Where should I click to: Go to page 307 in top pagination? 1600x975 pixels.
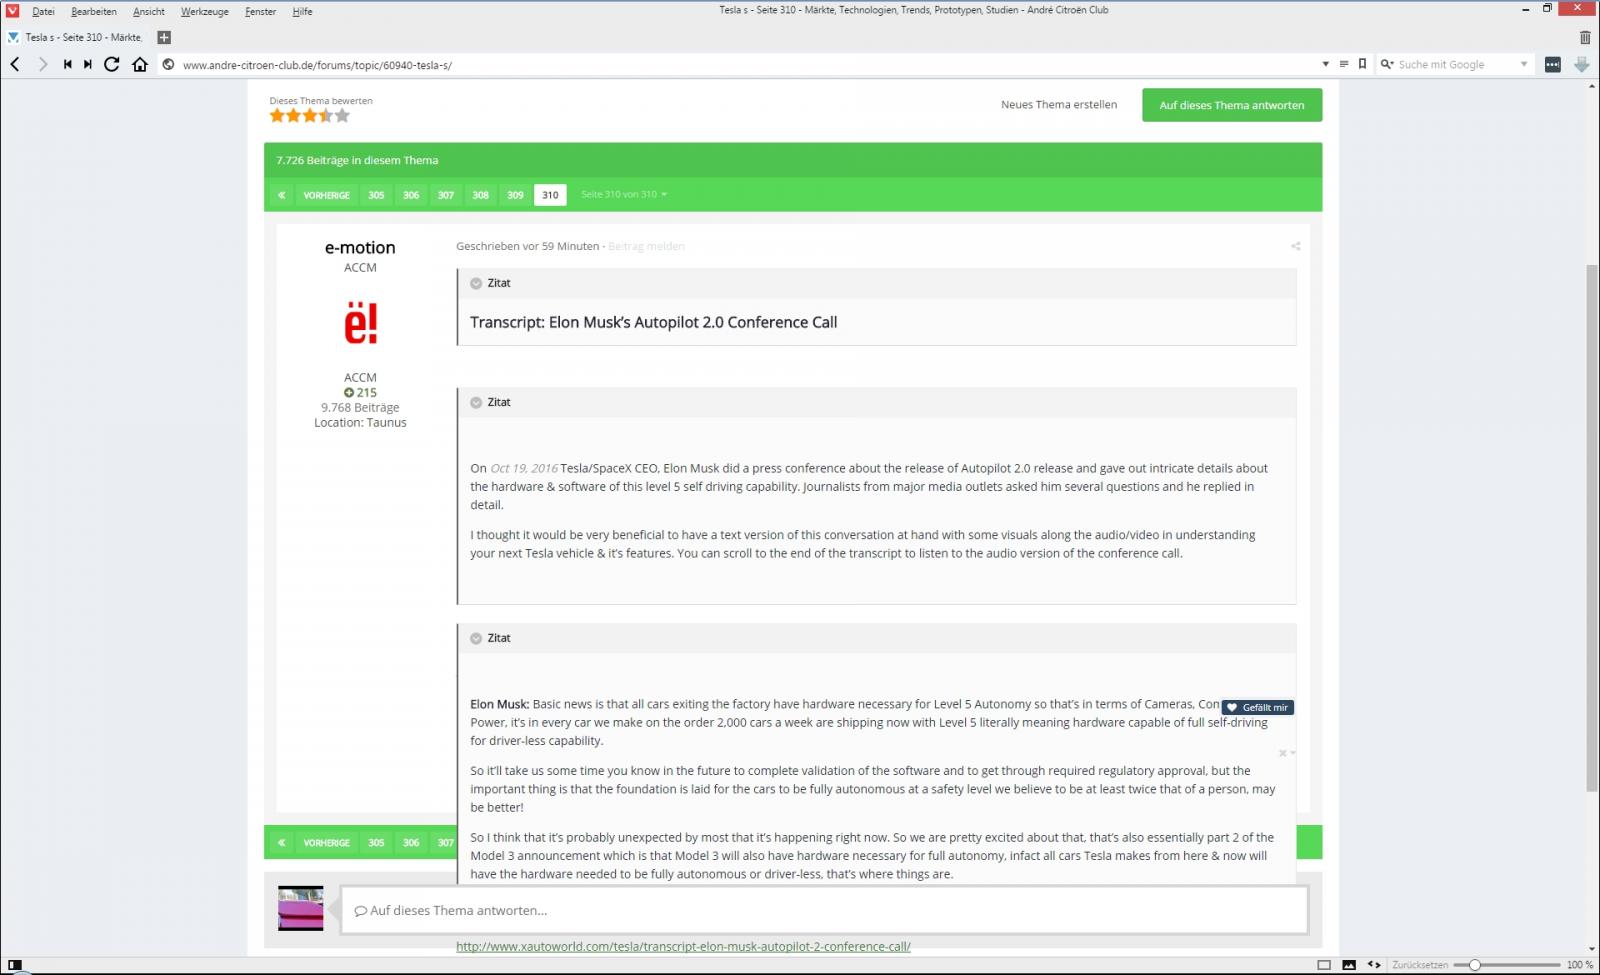[x=446, y=195]
